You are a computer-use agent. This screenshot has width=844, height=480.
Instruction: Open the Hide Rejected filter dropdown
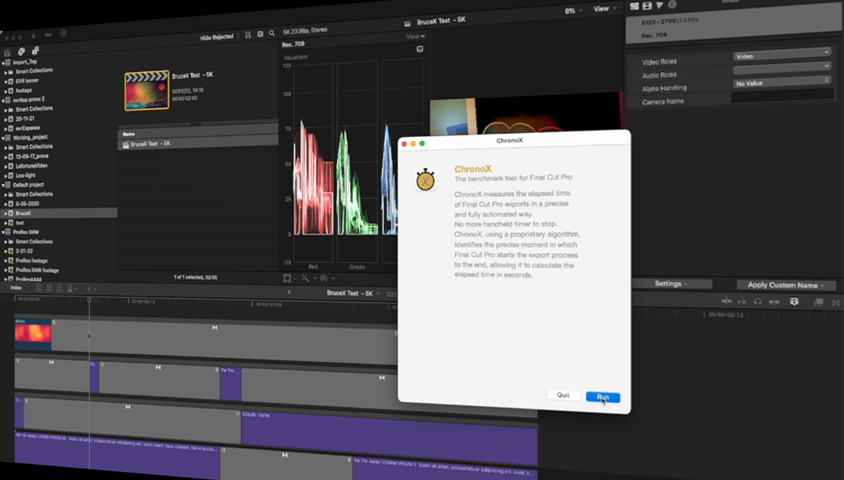point(220,37)
